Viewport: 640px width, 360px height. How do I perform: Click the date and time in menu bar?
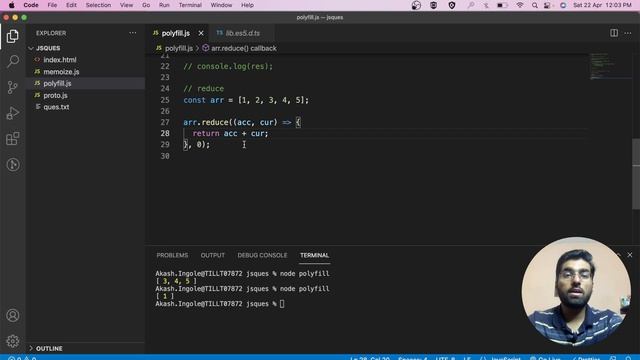click(602, 5)
